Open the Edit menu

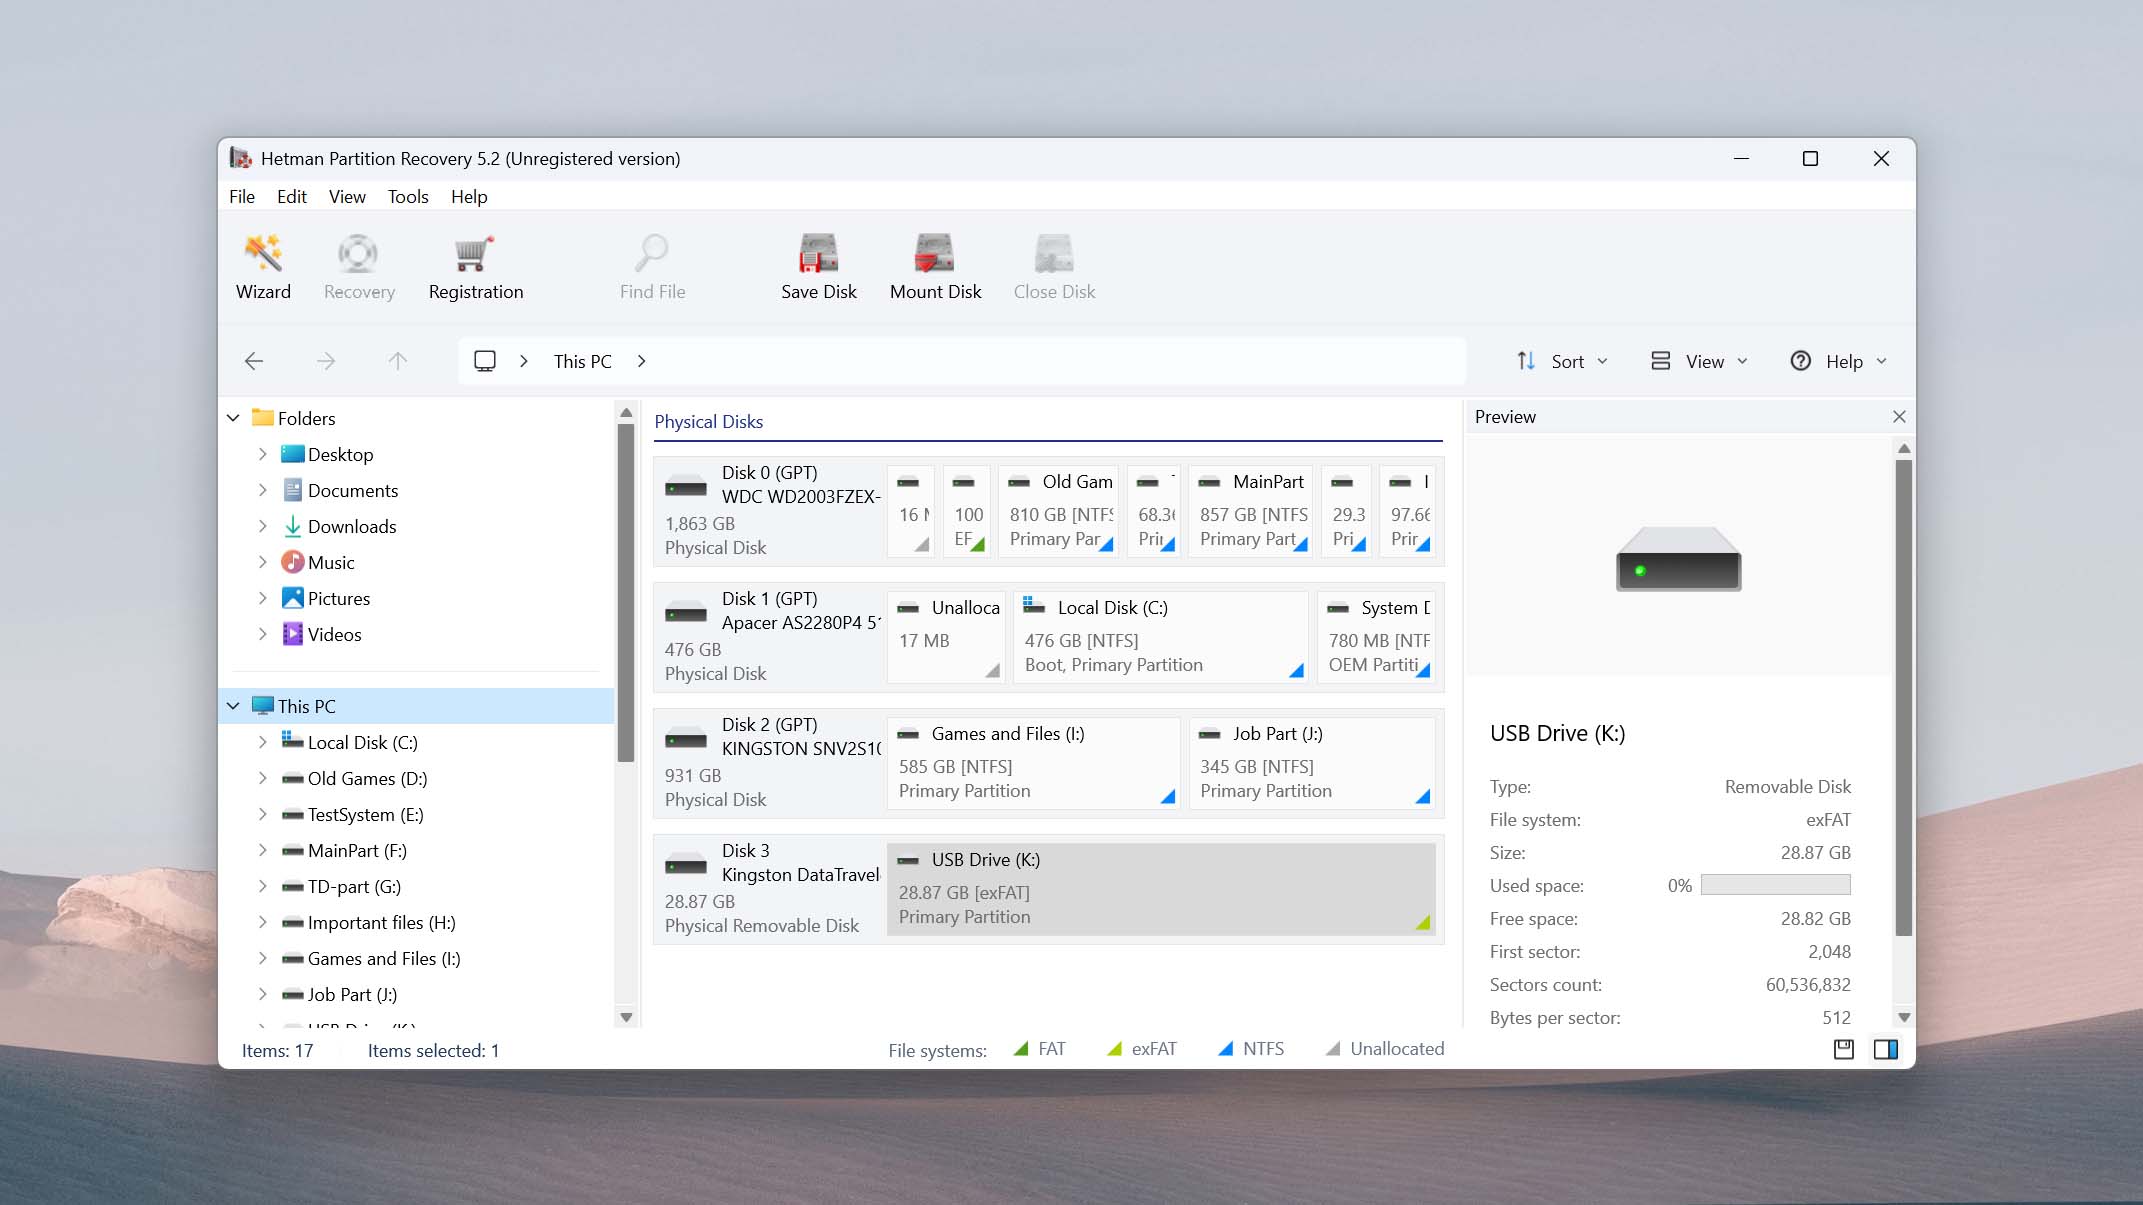(x=291, y=197)
